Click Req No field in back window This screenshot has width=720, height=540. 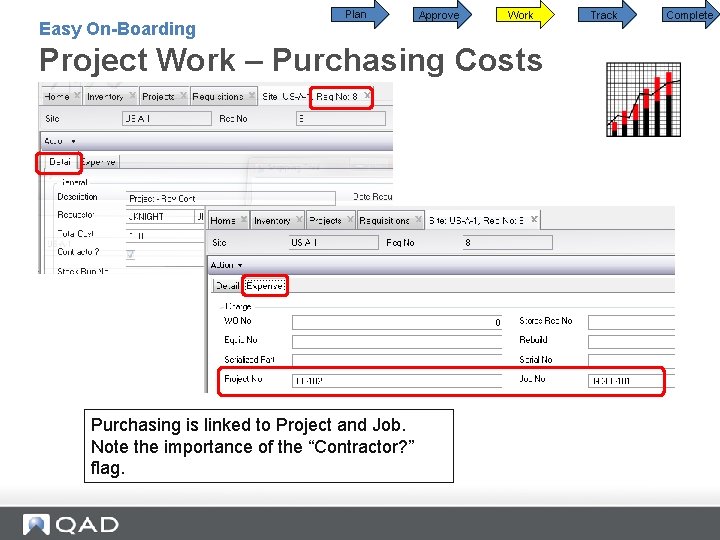point(341,118)
